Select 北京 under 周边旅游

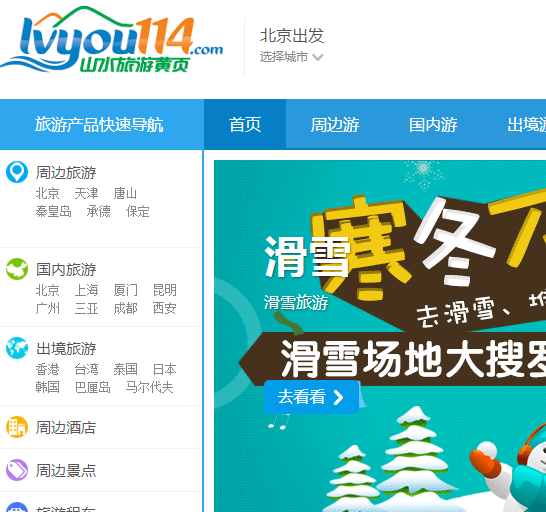[x=47, y=193]
